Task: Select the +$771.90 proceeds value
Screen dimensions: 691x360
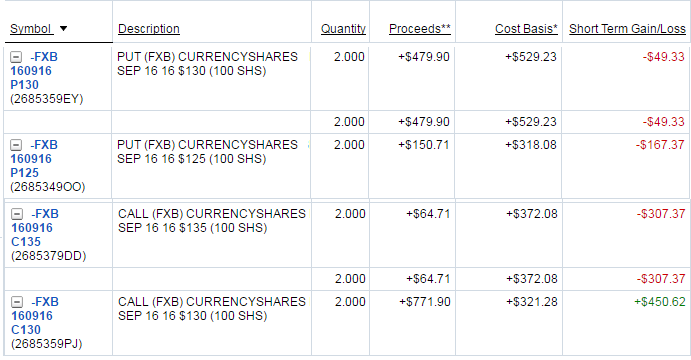Action: pos(425,302)
